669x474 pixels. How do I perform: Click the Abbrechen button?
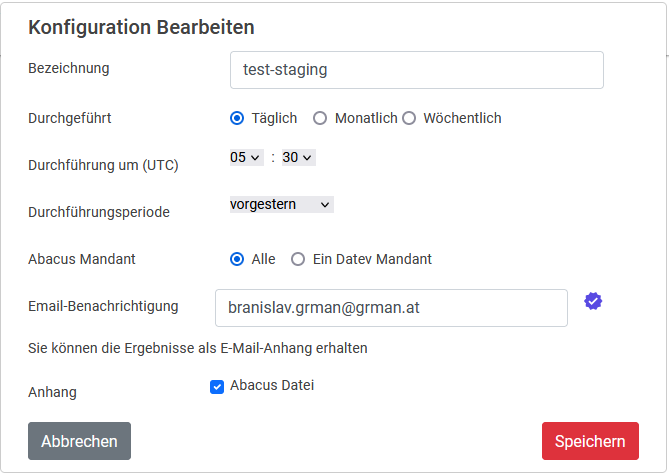pos(79,441)
